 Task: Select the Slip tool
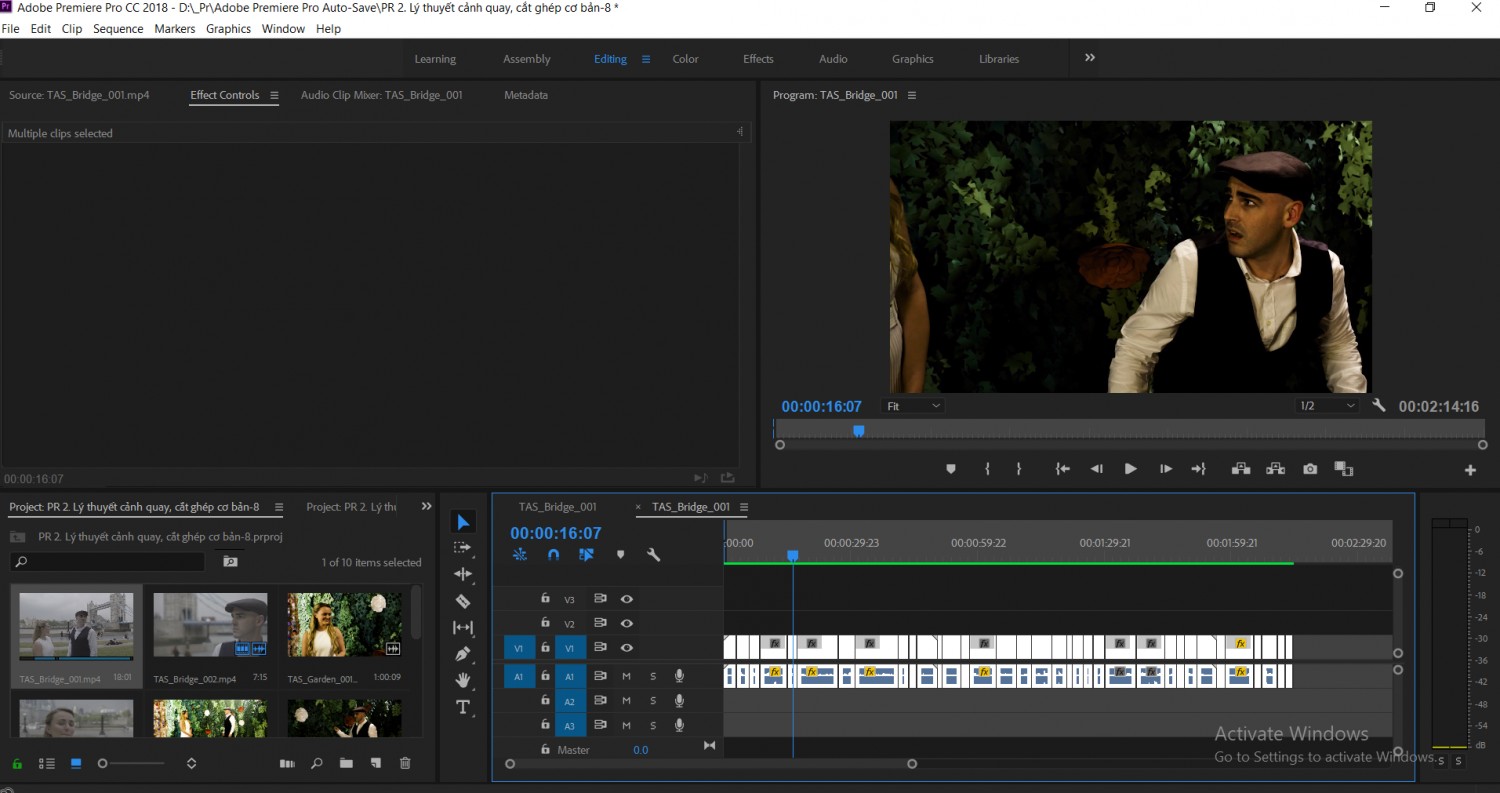click(x=463, y=627)
